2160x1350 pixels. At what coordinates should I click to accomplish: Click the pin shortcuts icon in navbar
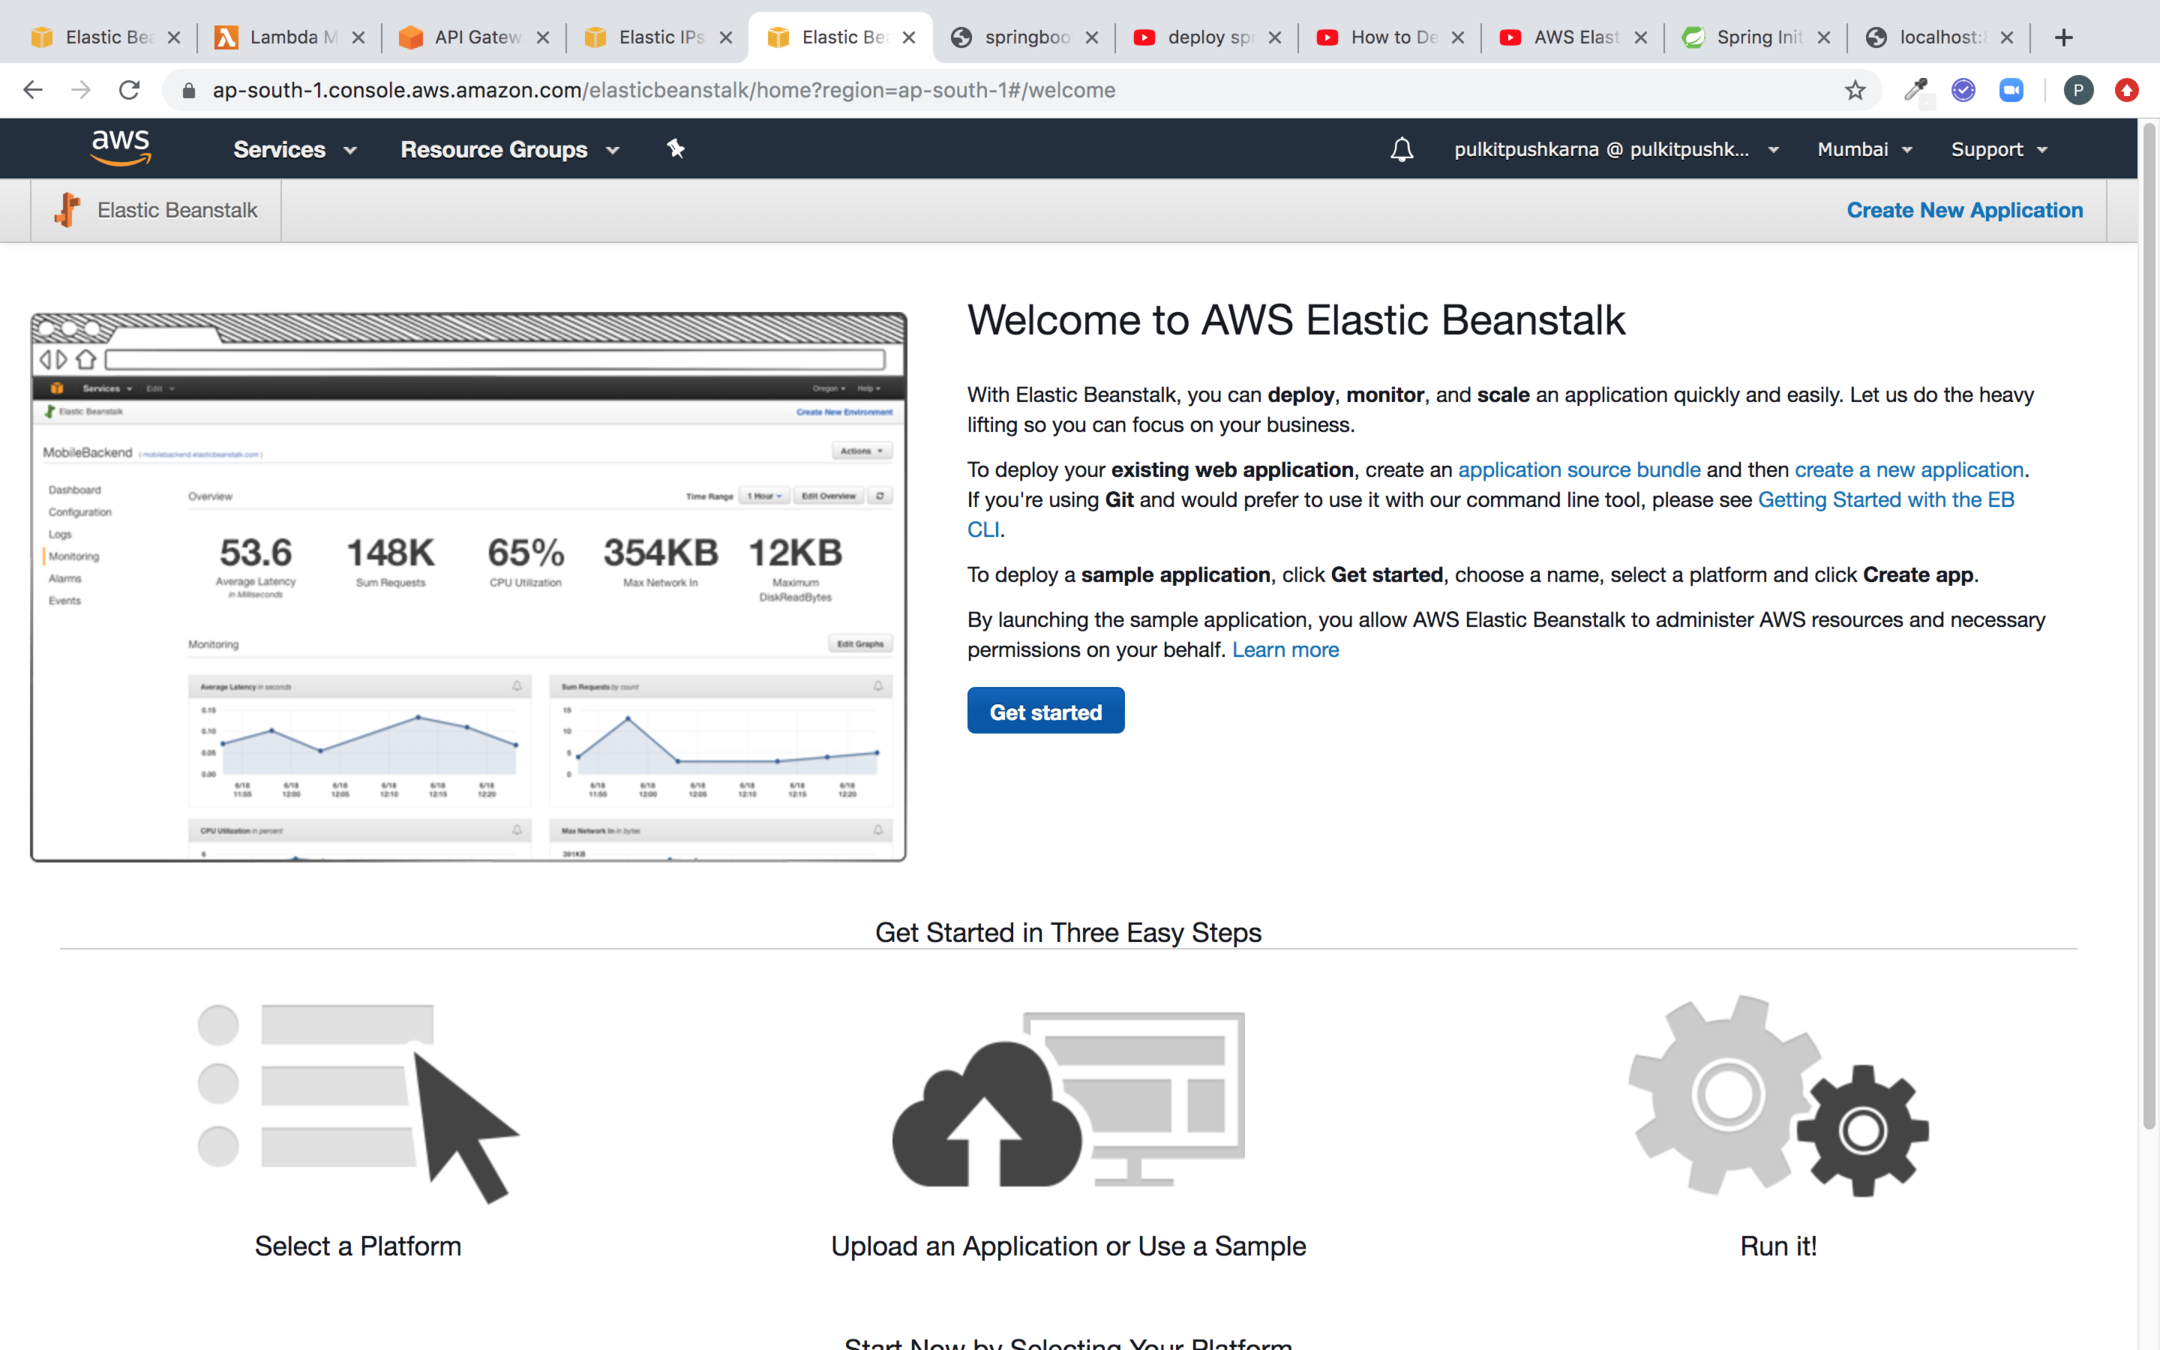click(x=676, y=149)
